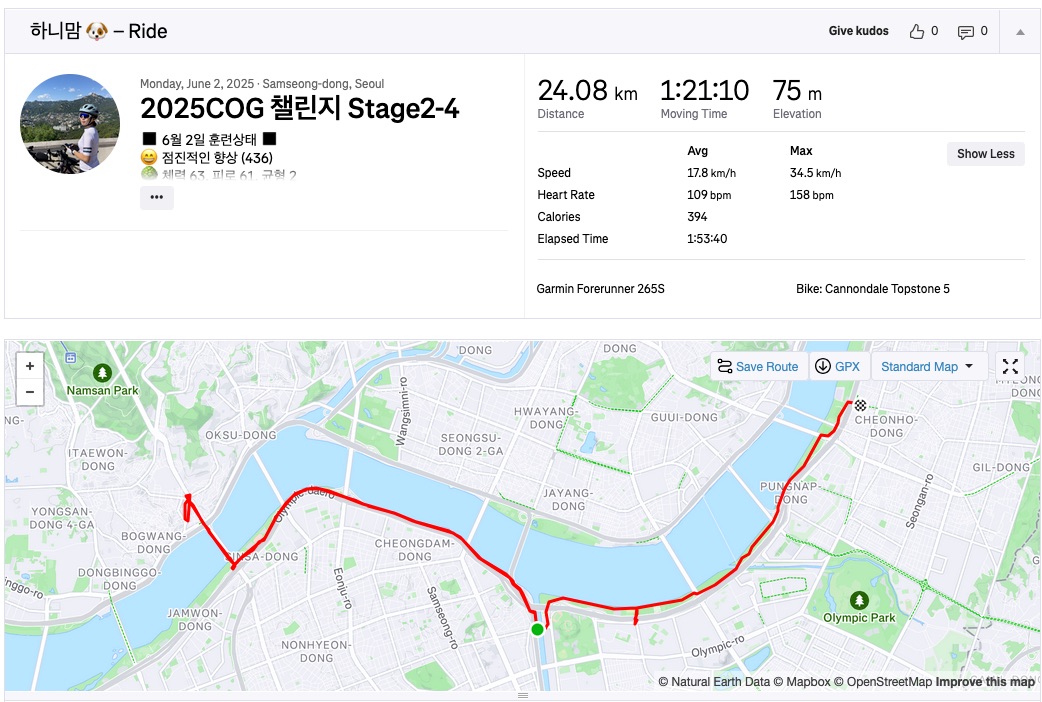Screen dimensions: 1042x702
Task: Click the kudos thumbs-up icon
Action: 917,32
